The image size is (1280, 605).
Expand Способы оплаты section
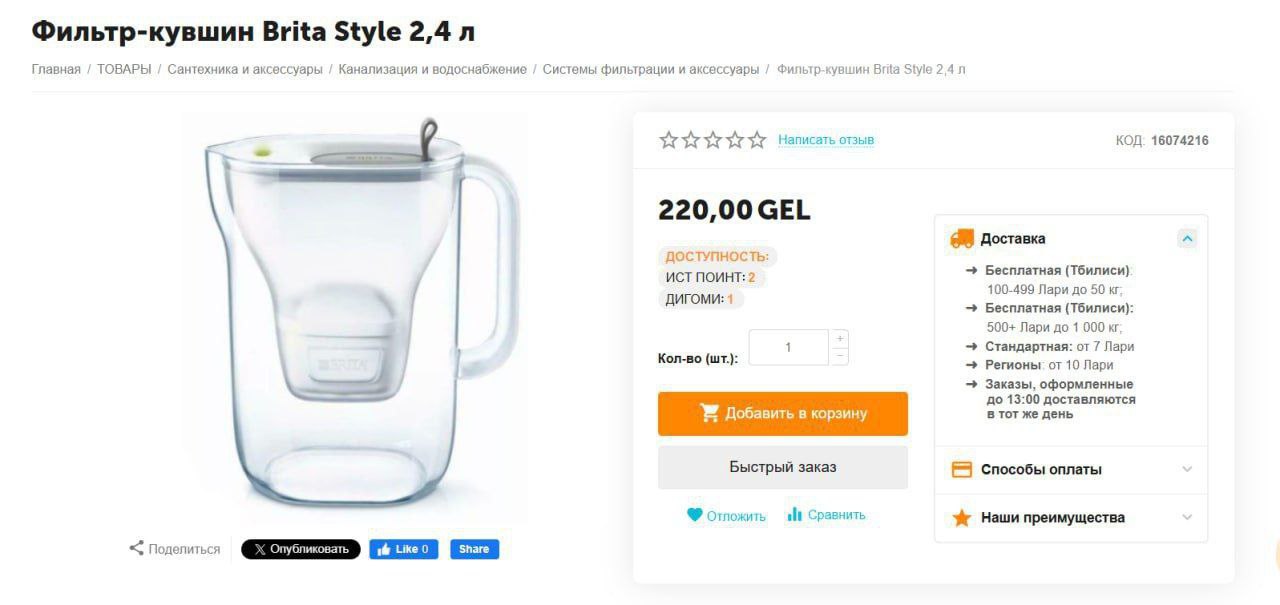(1187, 469)
